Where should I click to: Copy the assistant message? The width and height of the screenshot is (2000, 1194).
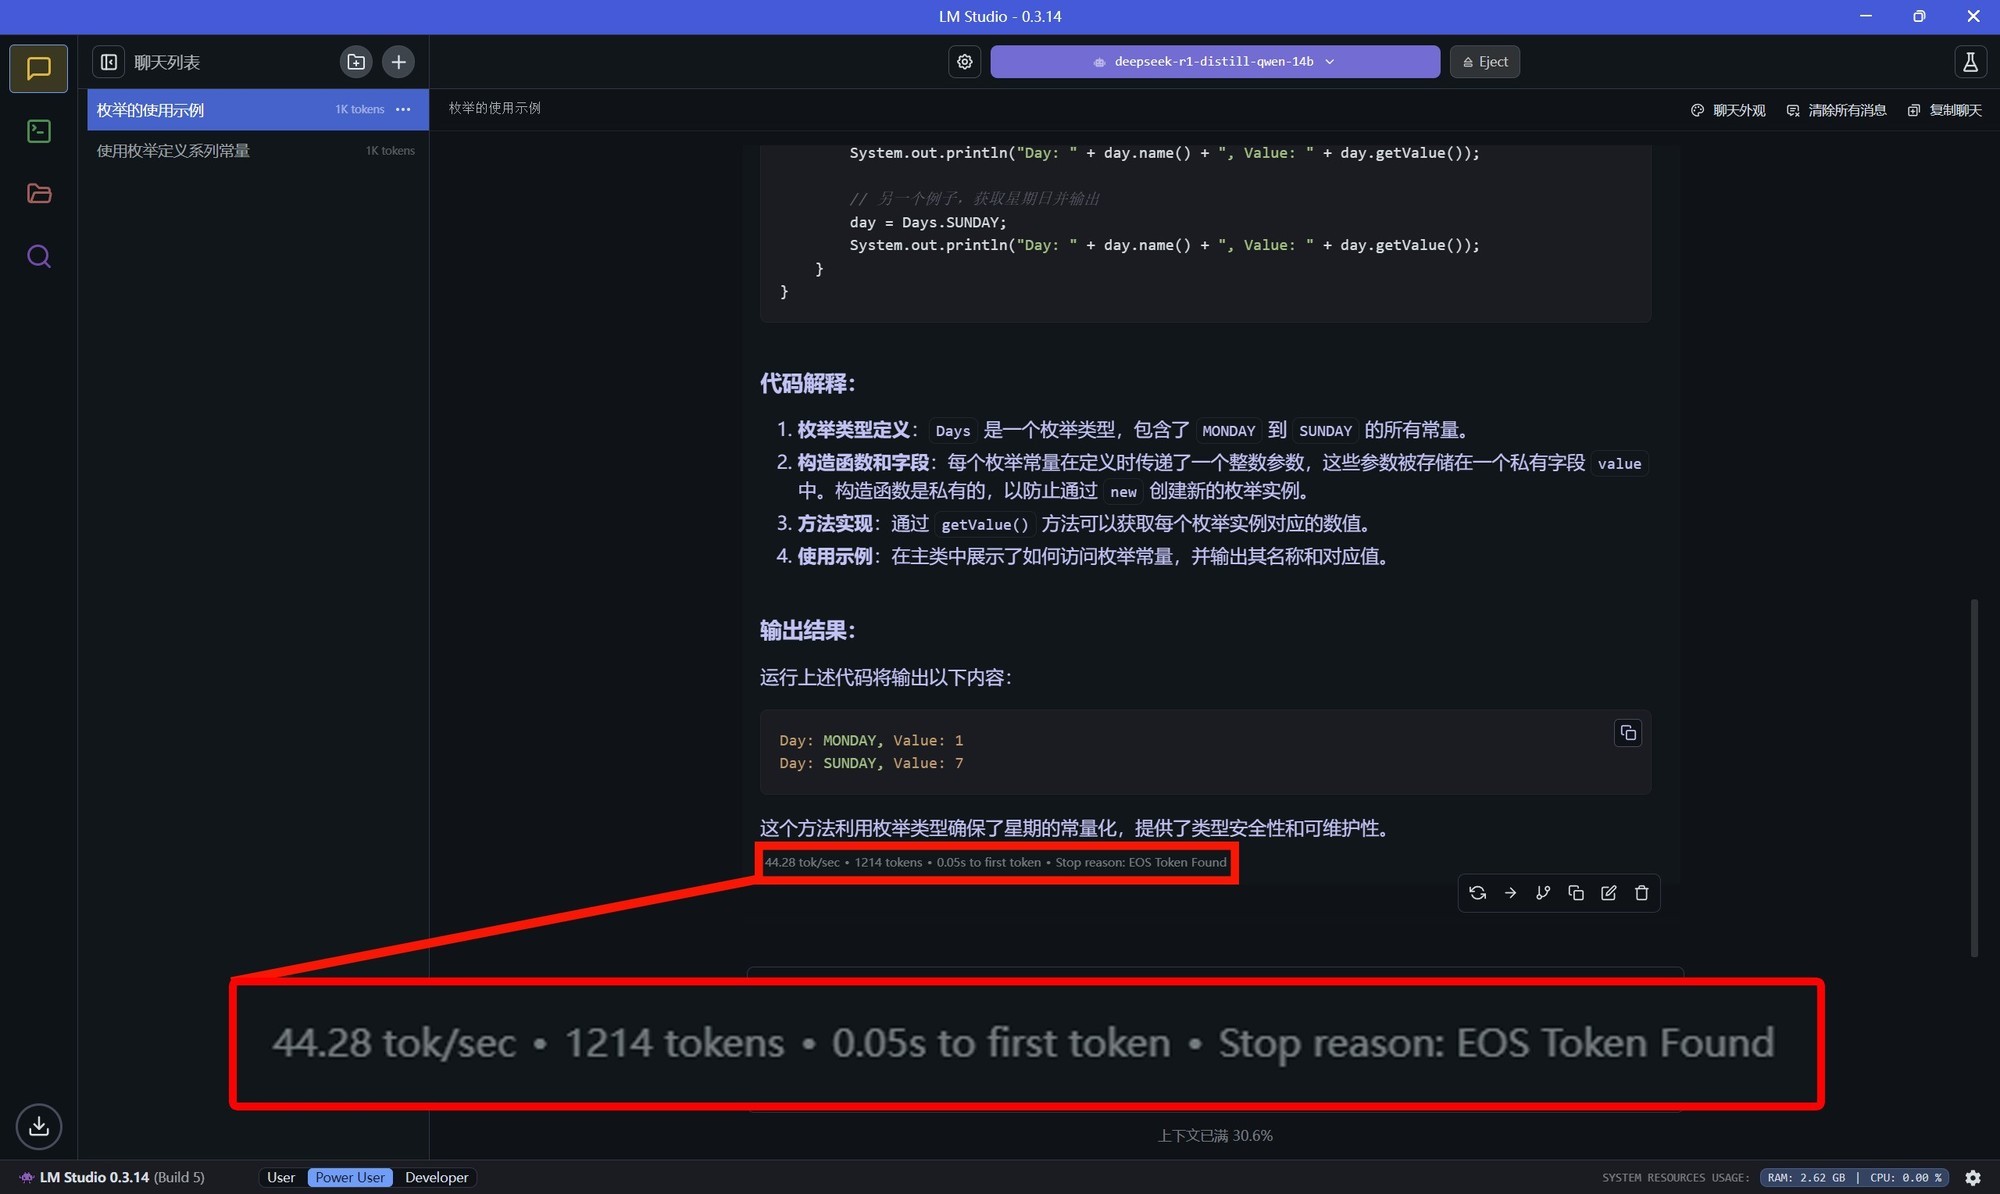1576,893
